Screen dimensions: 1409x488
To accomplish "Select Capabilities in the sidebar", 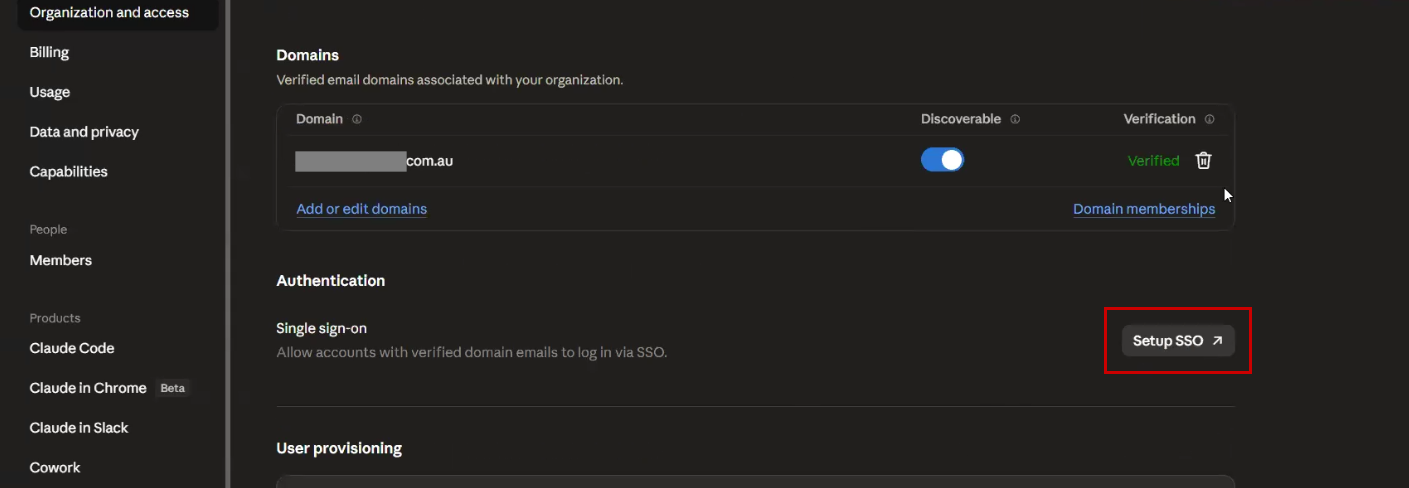I will point(68,172).
